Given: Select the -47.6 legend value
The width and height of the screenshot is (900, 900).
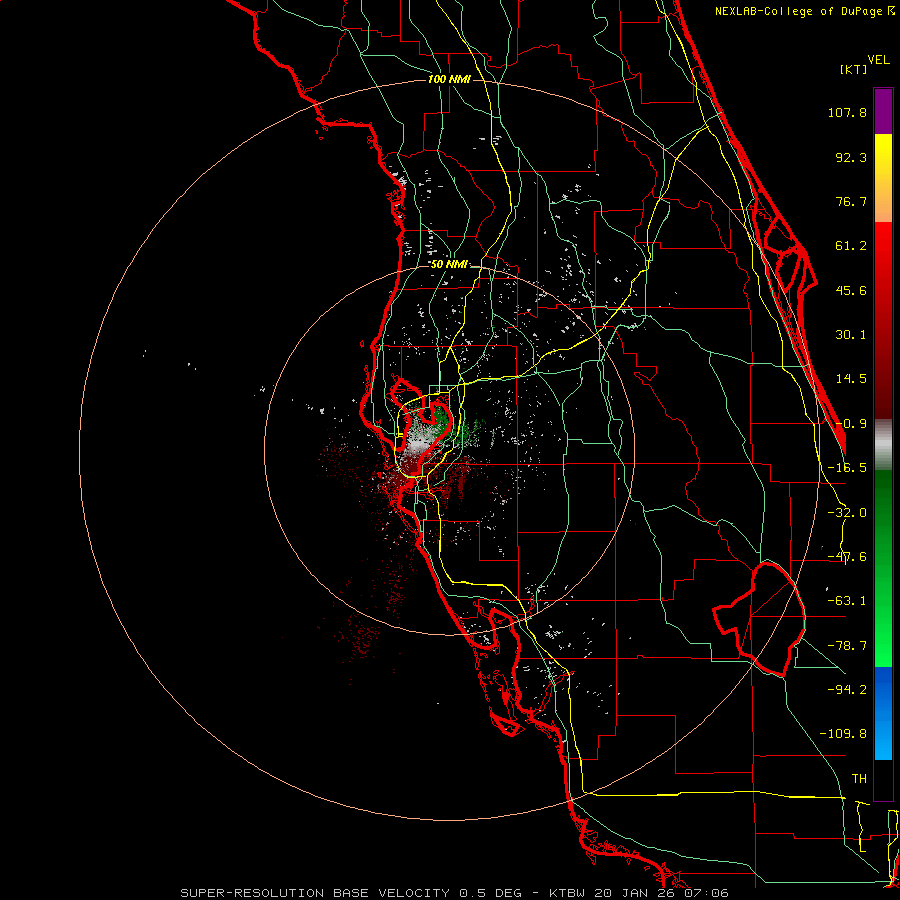Looking at the screenshot, I should (x=847, y=557).
